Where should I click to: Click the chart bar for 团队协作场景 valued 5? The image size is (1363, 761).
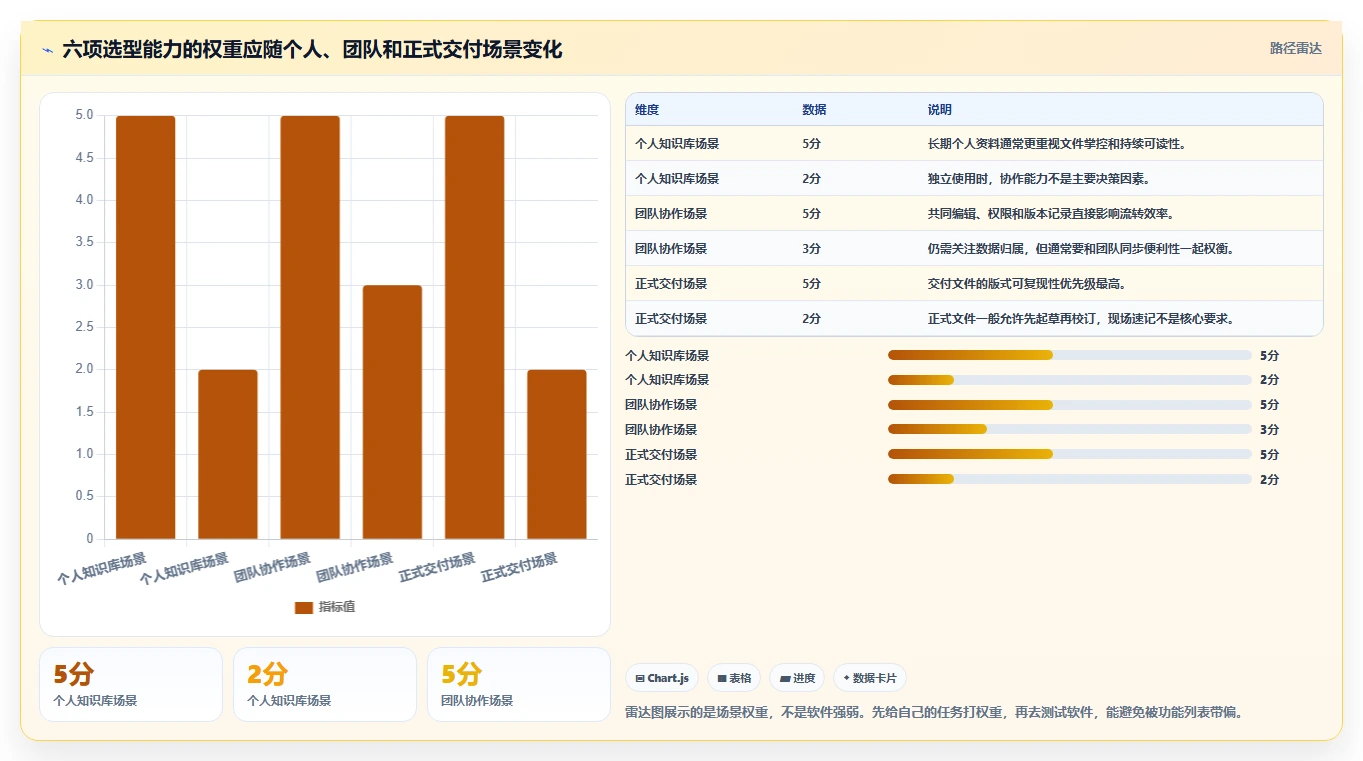point(310,327)
